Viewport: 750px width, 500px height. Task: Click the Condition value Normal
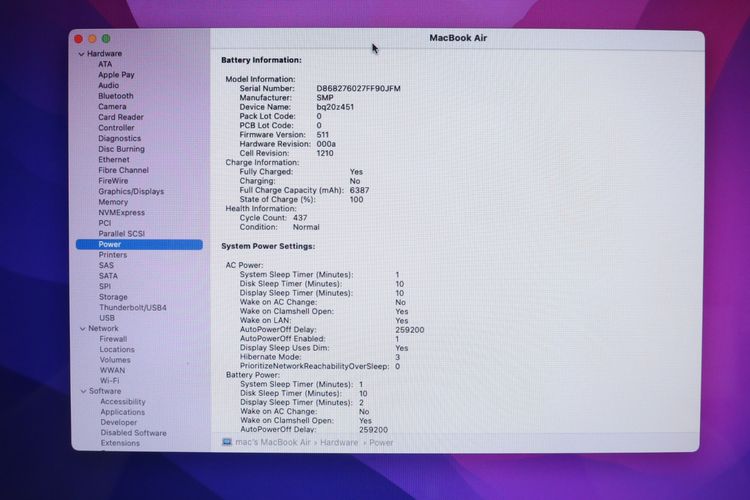point(306,227)
